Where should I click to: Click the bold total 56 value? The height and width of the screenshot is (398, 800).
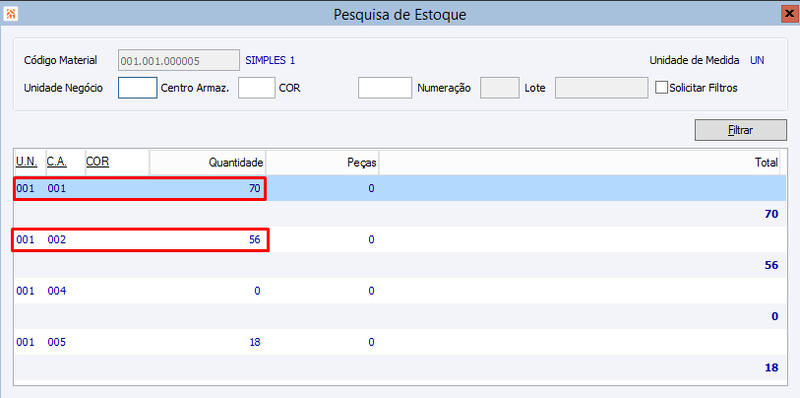click(771, 265)
